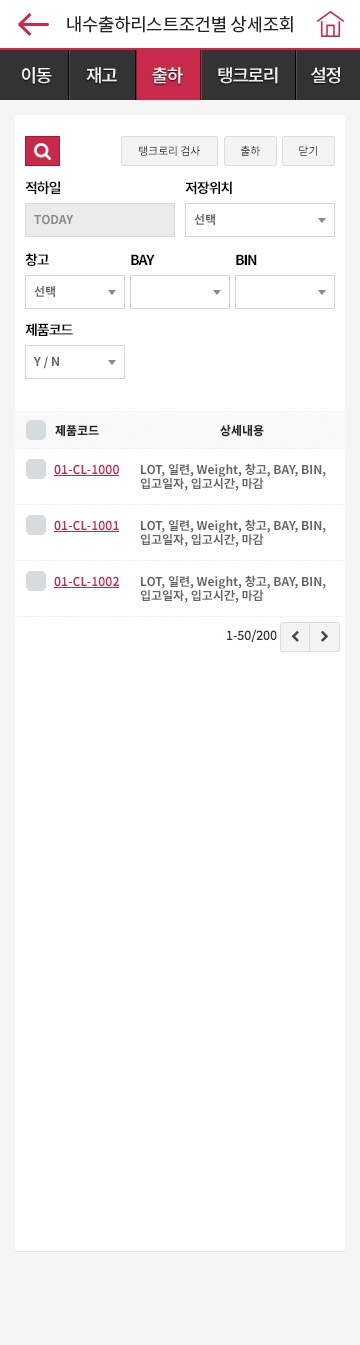Switch to the 이동 tab
Screen dimensions: 360x1345
pyautogui.click(x=35, y=75)
